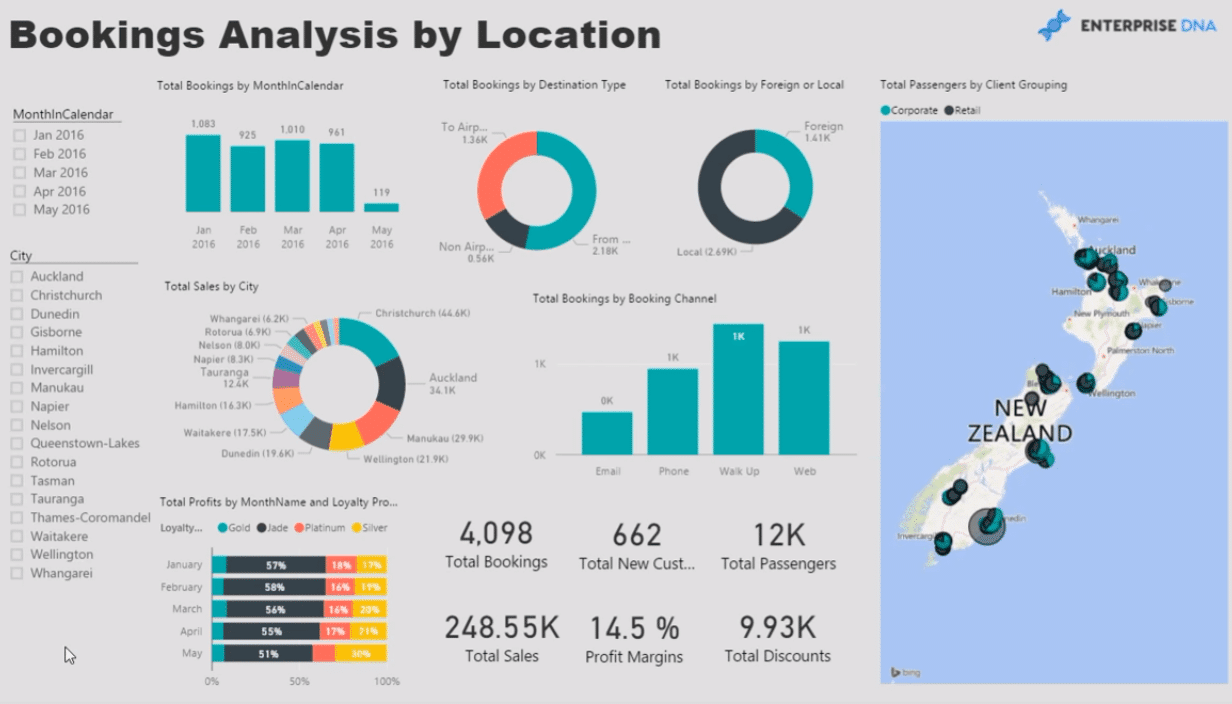Click the 12K Total Passengers card

coord(779,545)
